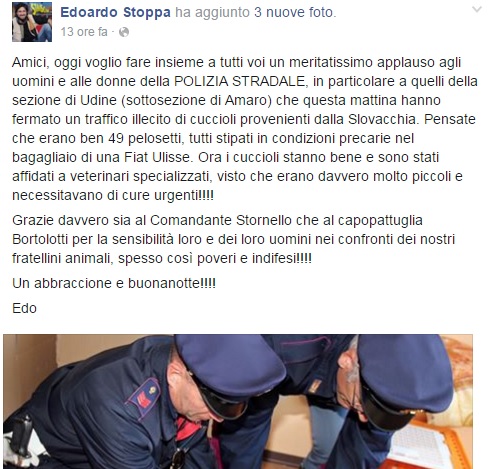Open the '3 nuove foto' link
The height and width of the screenshot is (469, 489).
pos(295,12)
